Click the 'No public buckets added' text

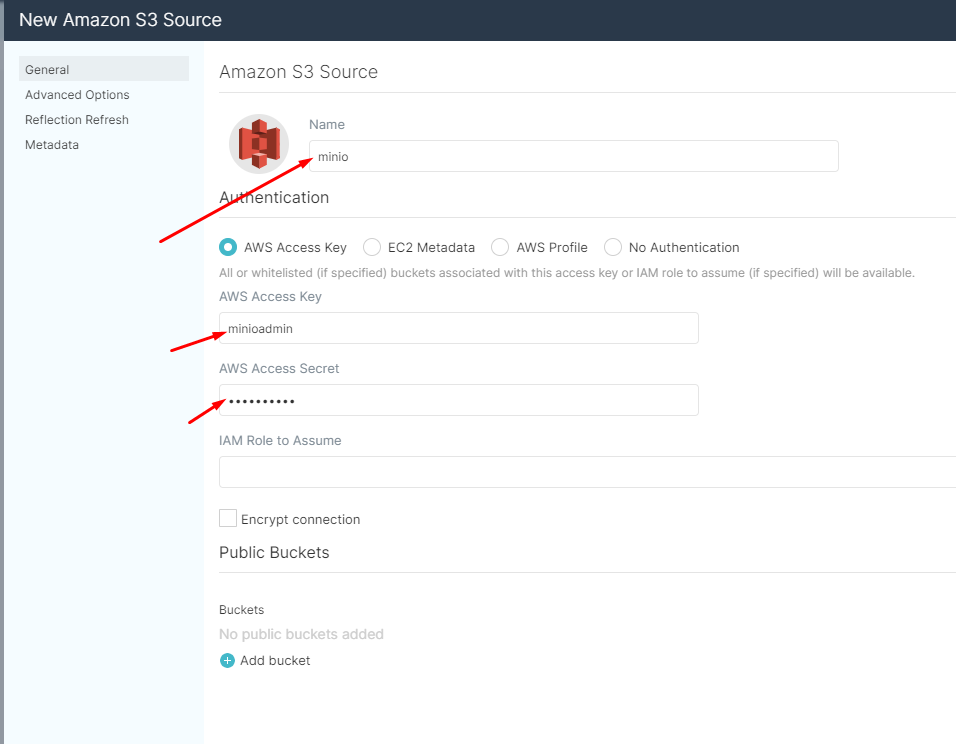tap(301, 634)
